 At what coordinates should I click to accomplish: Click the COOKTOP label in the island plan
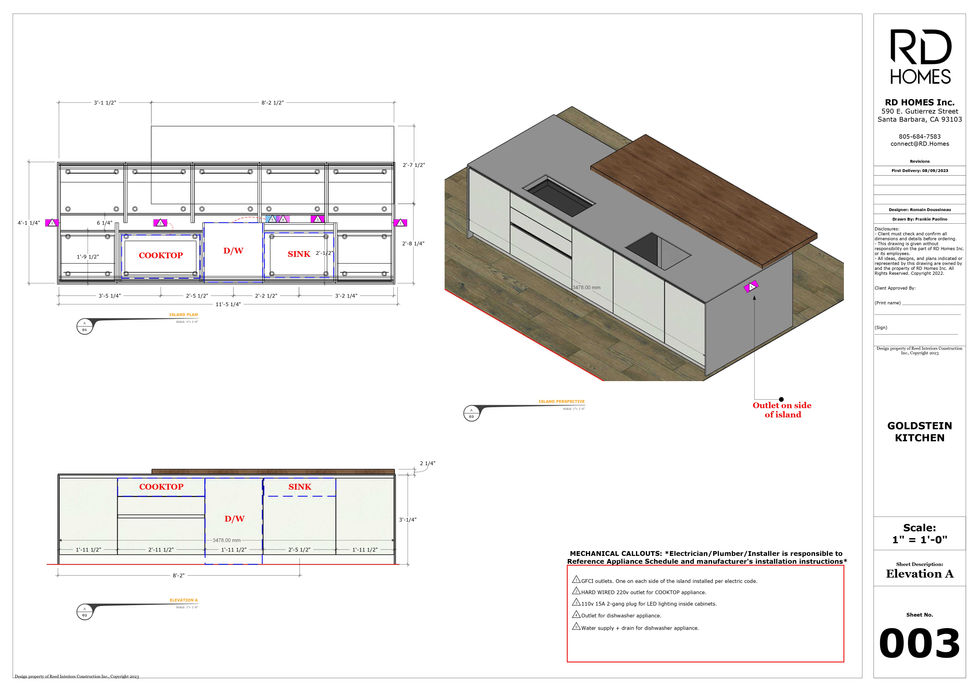[160, 255]
